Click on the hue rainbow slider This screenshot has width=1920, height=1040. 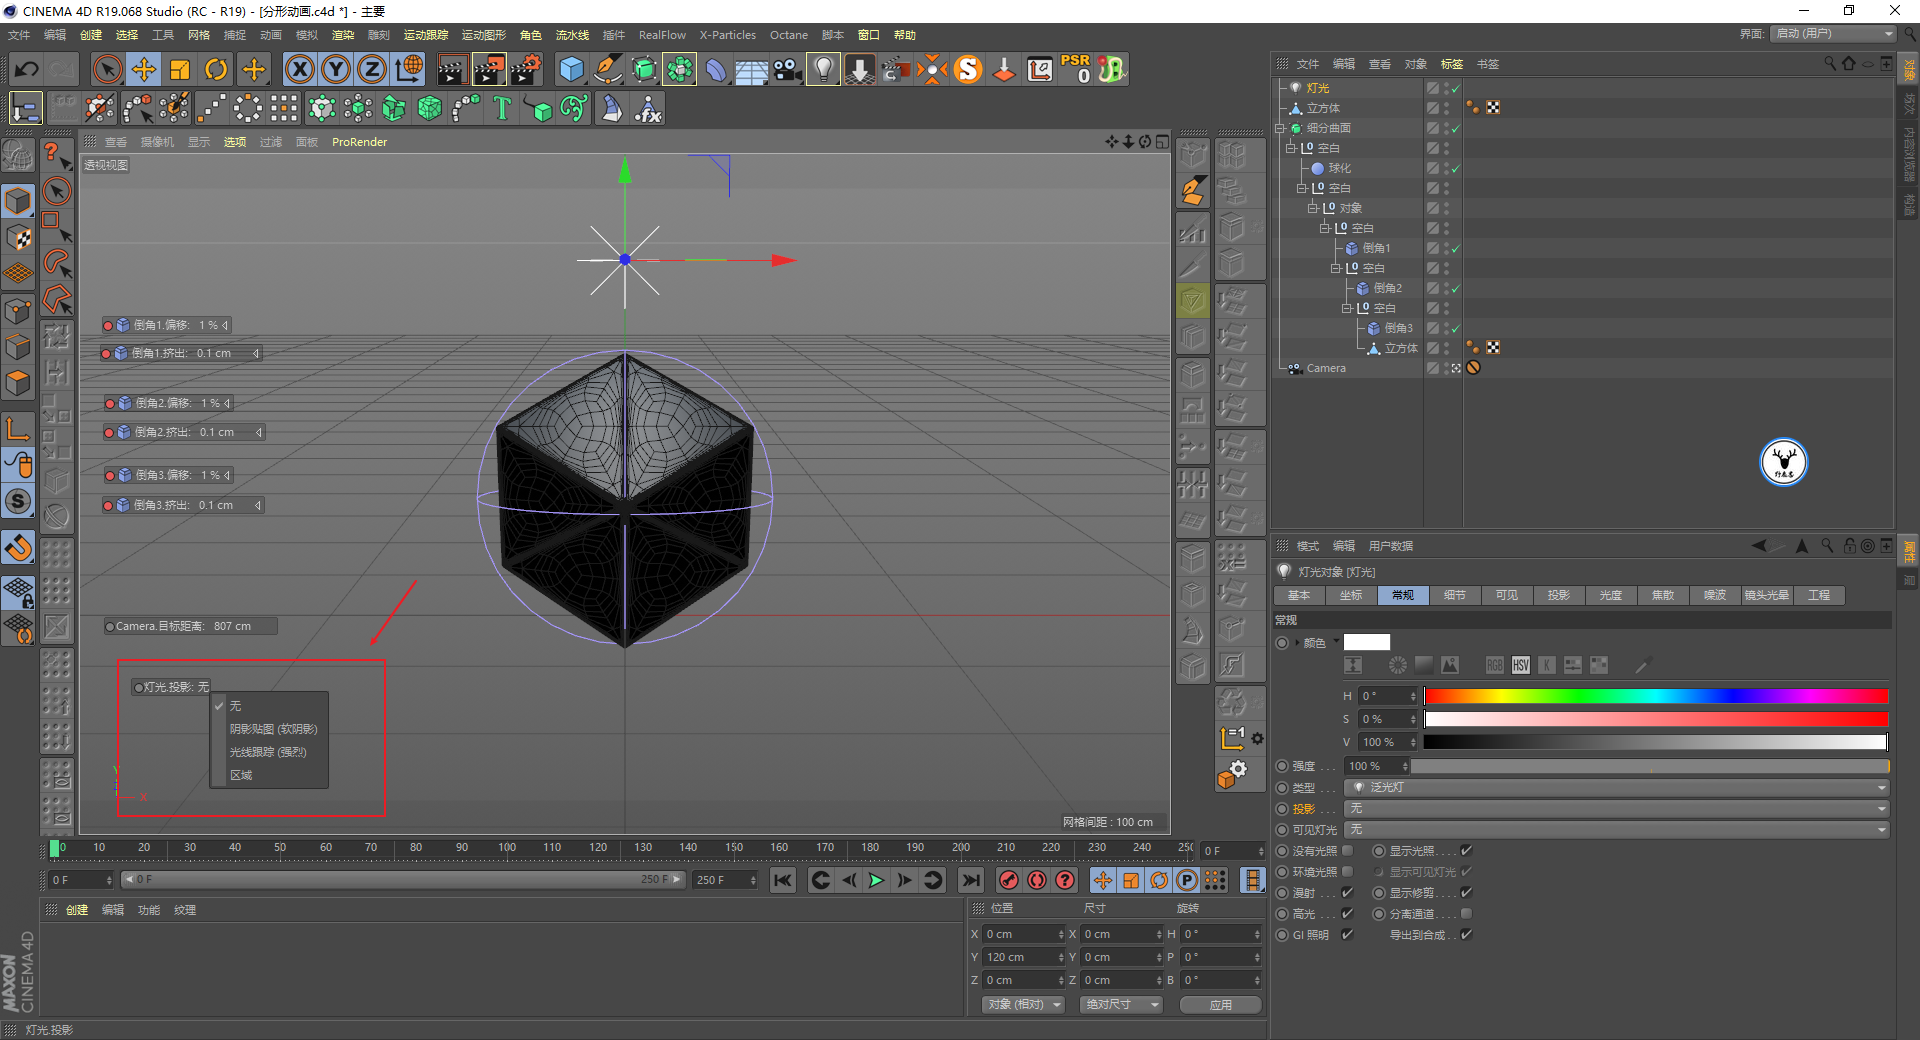[1656, 697]
